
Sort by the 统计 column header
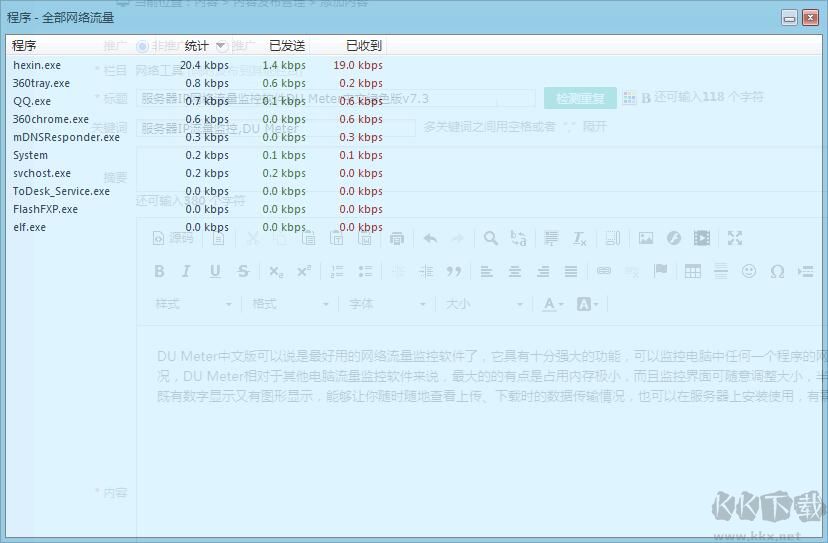coord(197,46)
